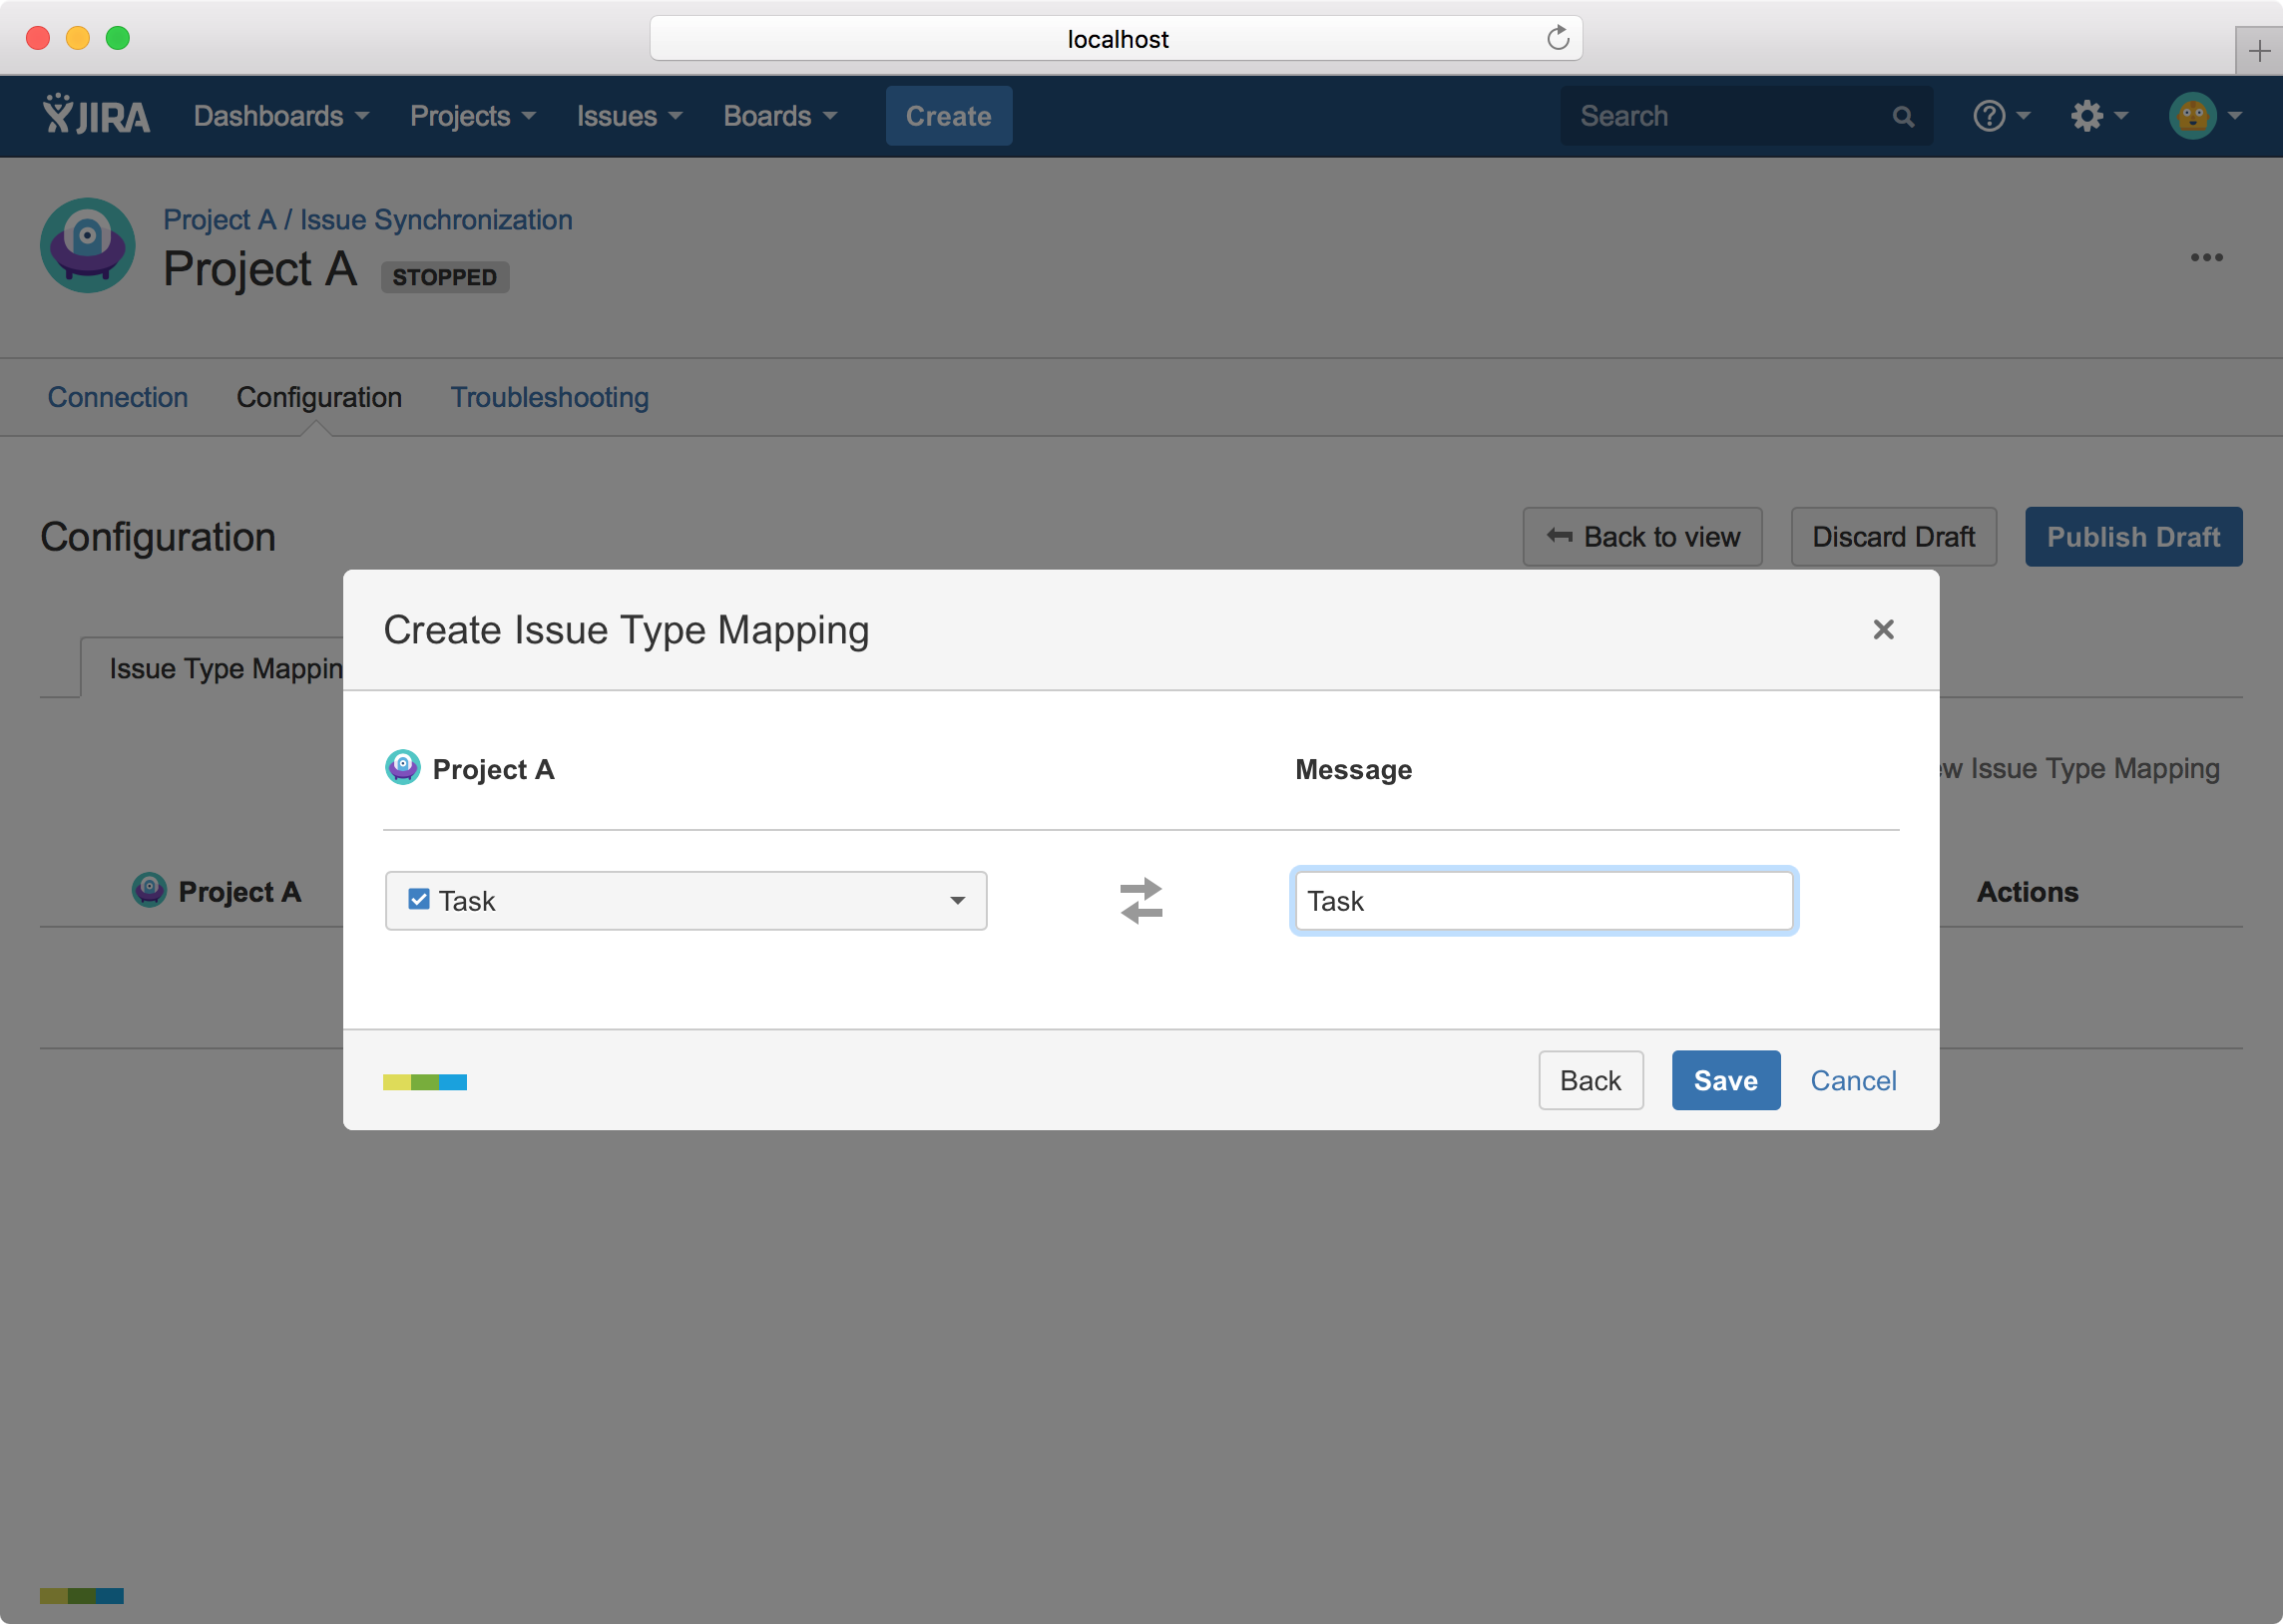Screen dimensions: 2283x1624
Task: Expand the Task issue type dropdown
Action: pos(957,901)
